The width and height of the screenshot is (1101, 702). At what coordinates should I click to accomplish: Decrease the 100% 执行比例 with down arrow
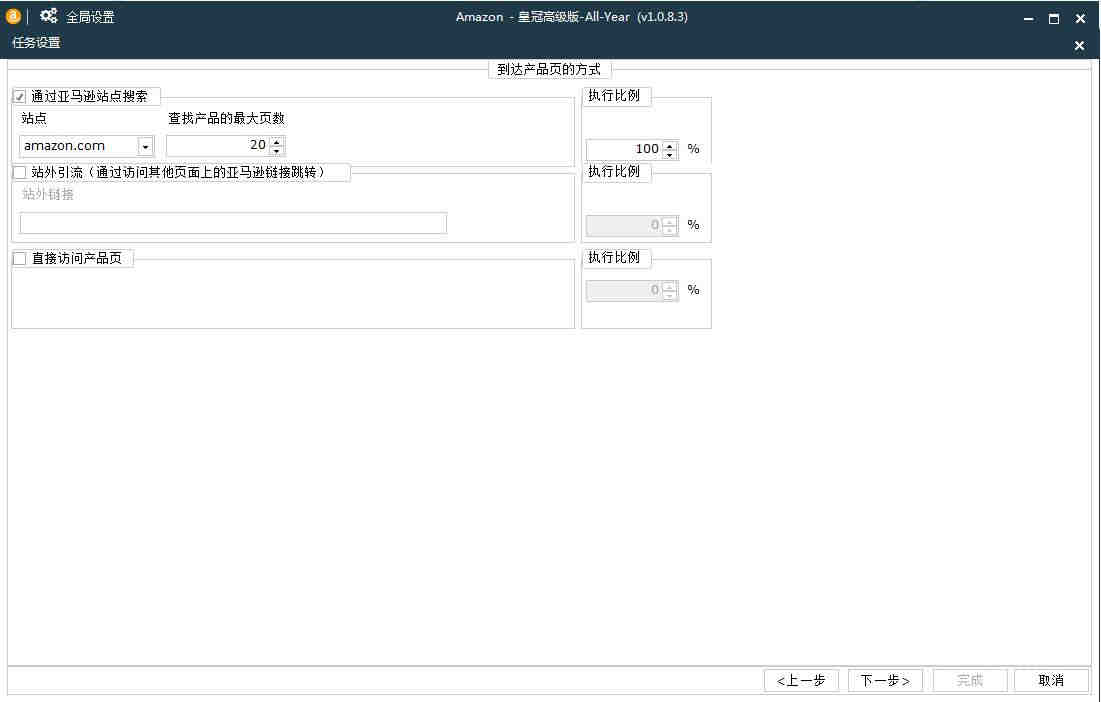coord(670,154)
